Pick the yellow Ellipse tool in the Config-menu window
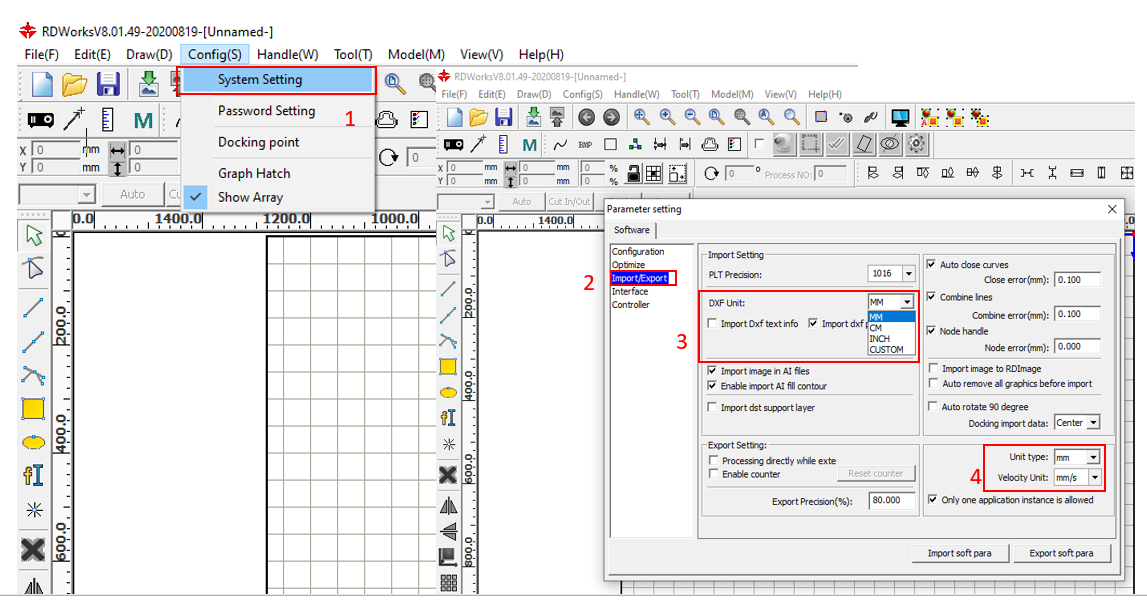The image size is (1147, 600). pyautogui.click(x=34, y=443)
